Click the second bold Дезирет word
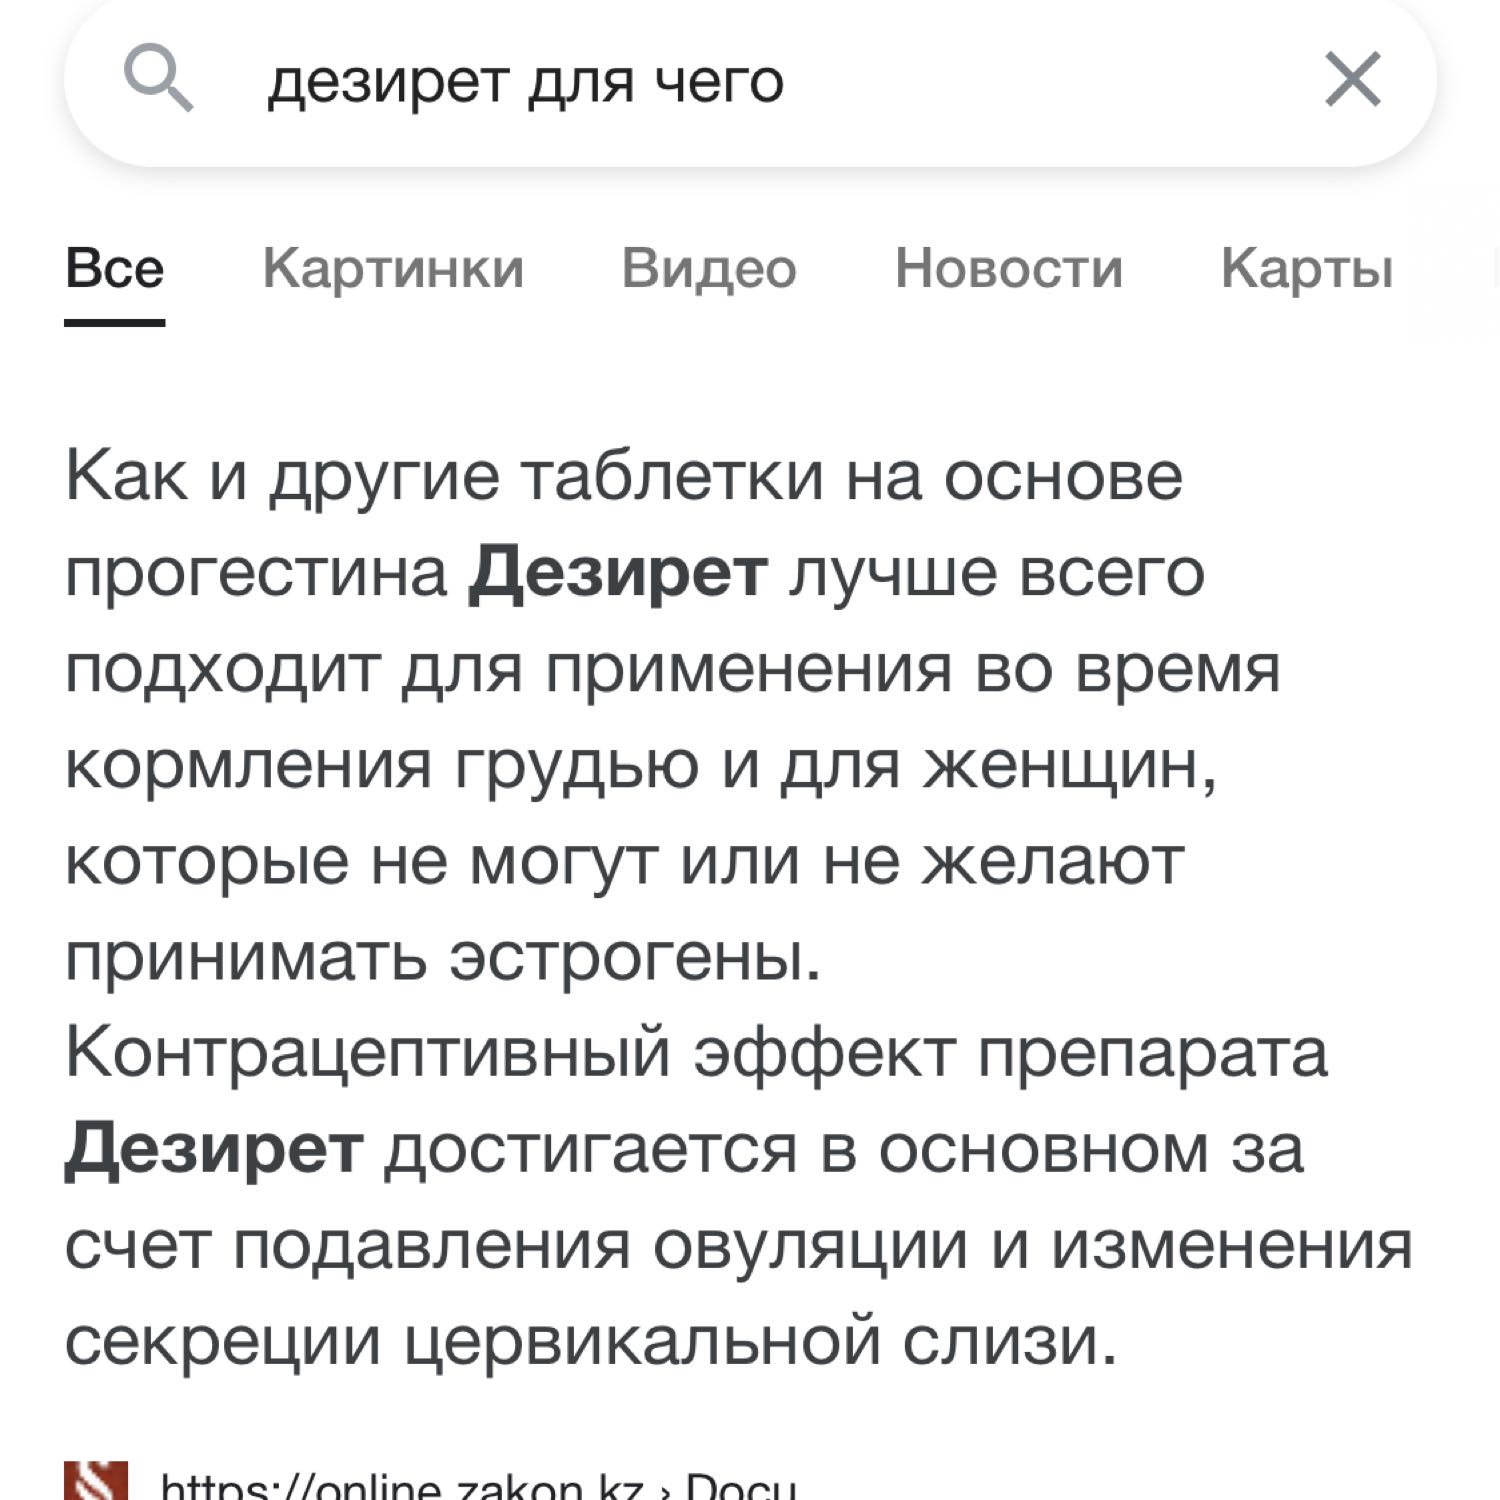Screen dimensions: 1500x1500 (x=213, y=1150)
